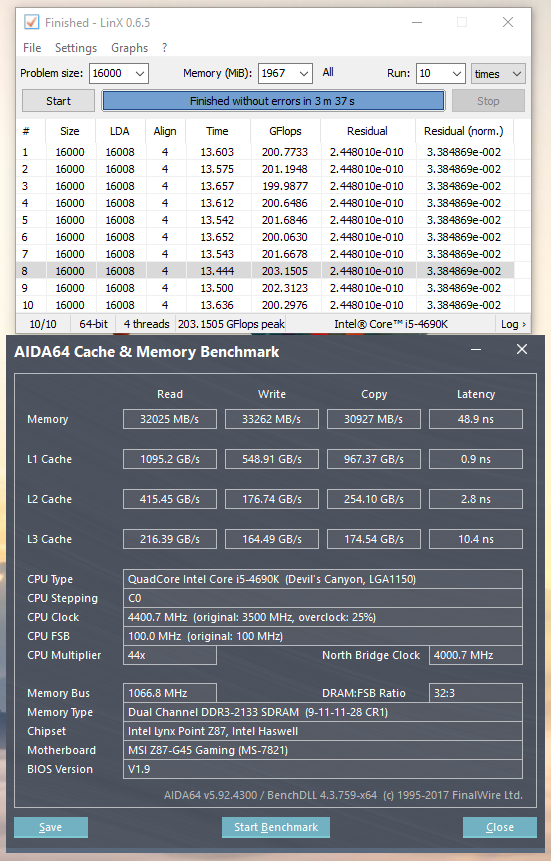
Task: Click the Start button in LinX
Action: click(x=58, y=101)
